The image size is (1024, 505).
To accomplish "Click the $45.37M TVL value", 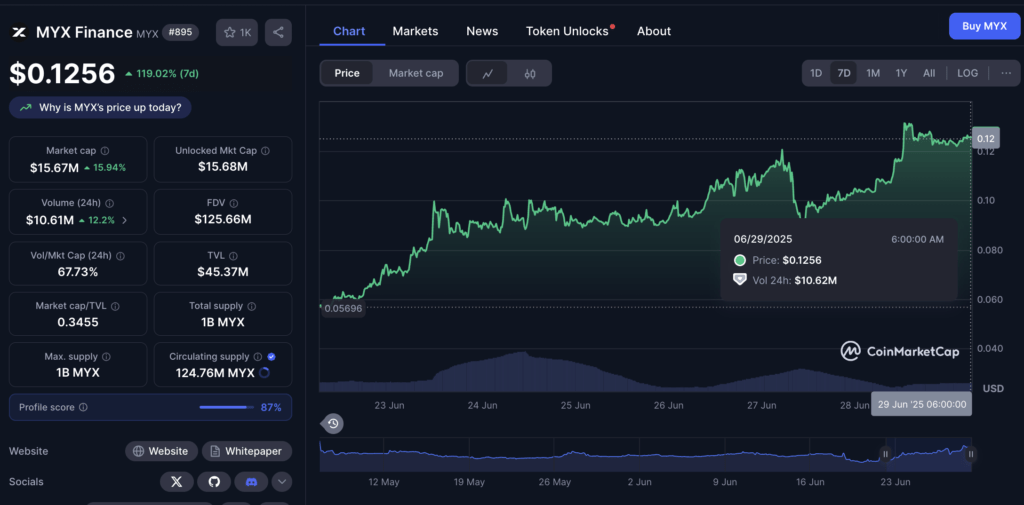I will 223,272.
